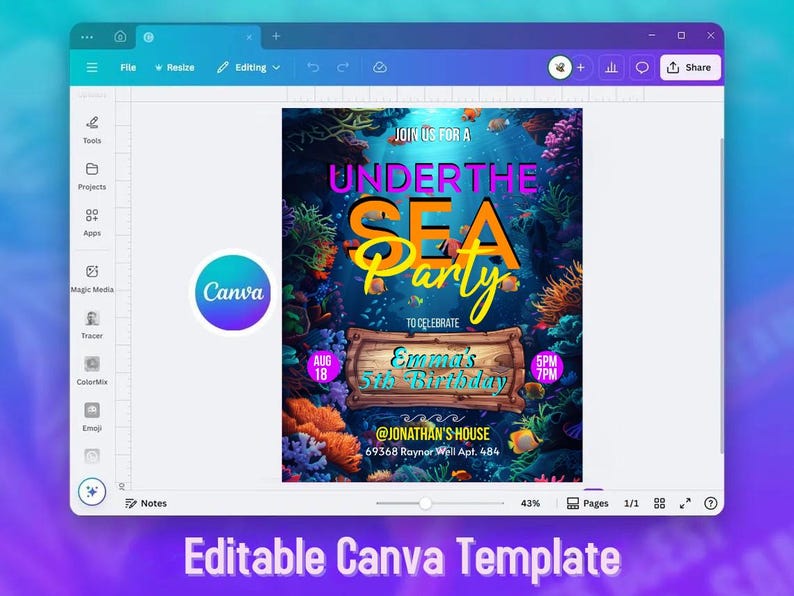Open the Projects panel

click(92, 176)
